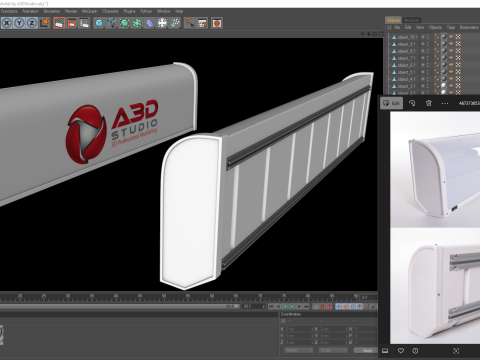This screenshot has width=480, height=360.
Task: Click the trash delete icon in photo viewer
Action: (429, 103)
